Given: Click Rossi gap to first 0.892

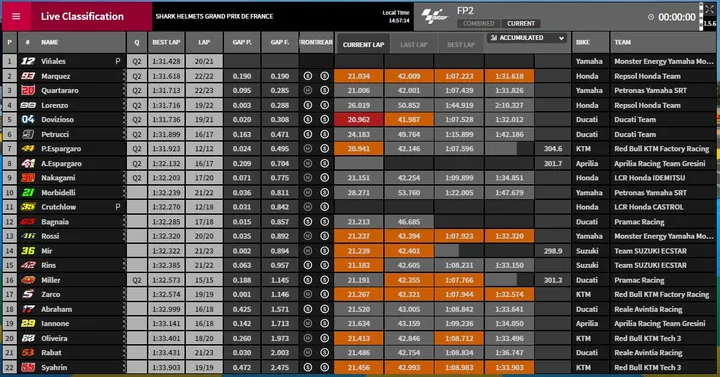Looking at the screenshot, I should coord(280,236).
